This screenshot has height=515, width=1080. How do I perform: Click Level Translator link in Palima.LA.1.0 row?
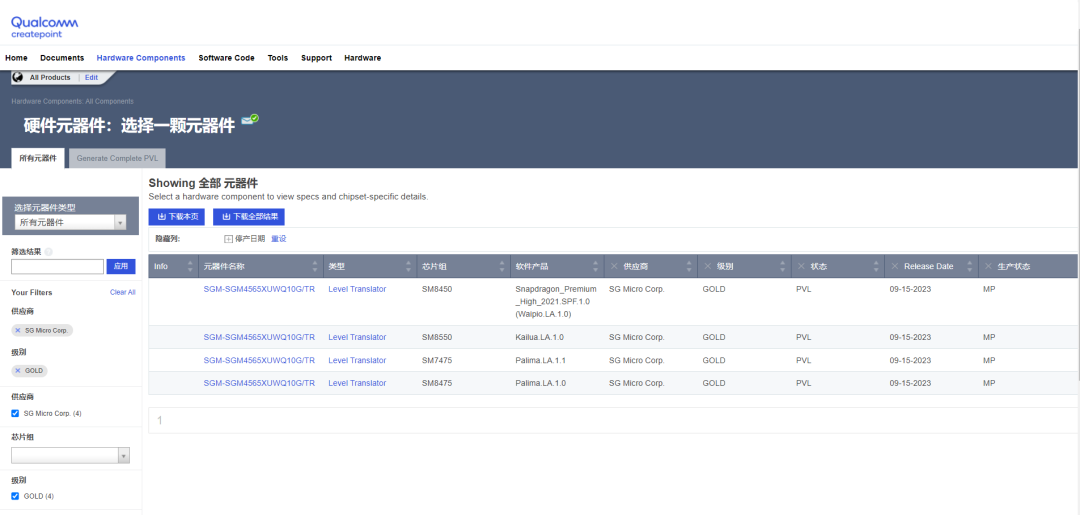tap(357, 383)
